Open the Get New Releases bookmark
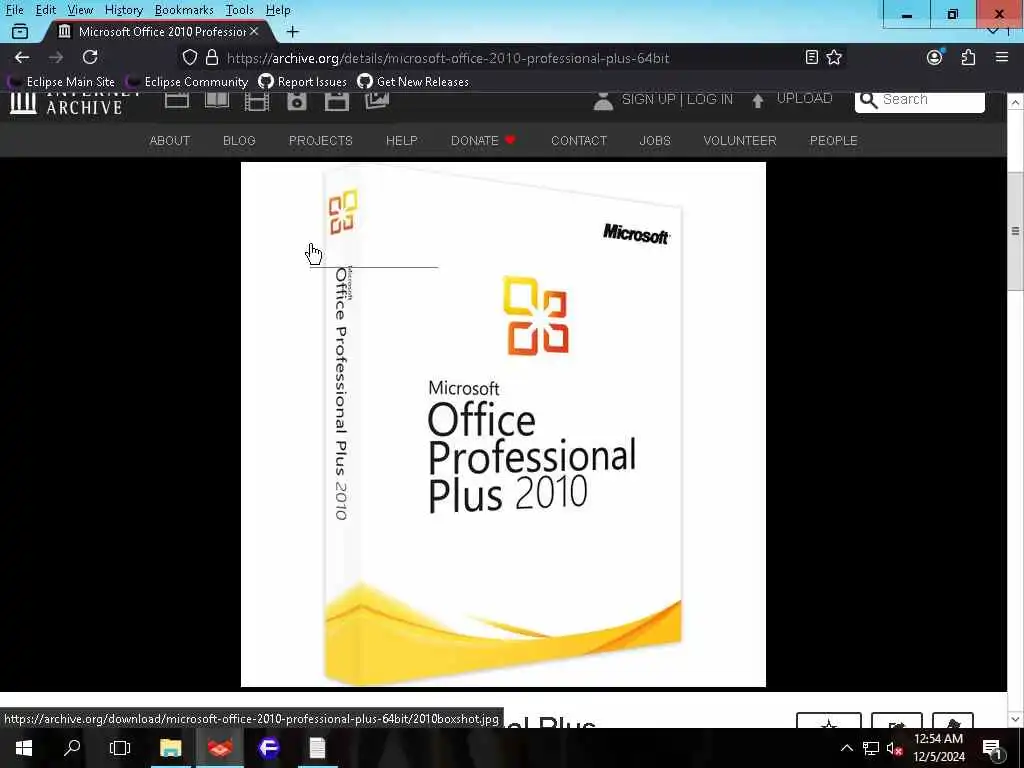 click(413, 82)
